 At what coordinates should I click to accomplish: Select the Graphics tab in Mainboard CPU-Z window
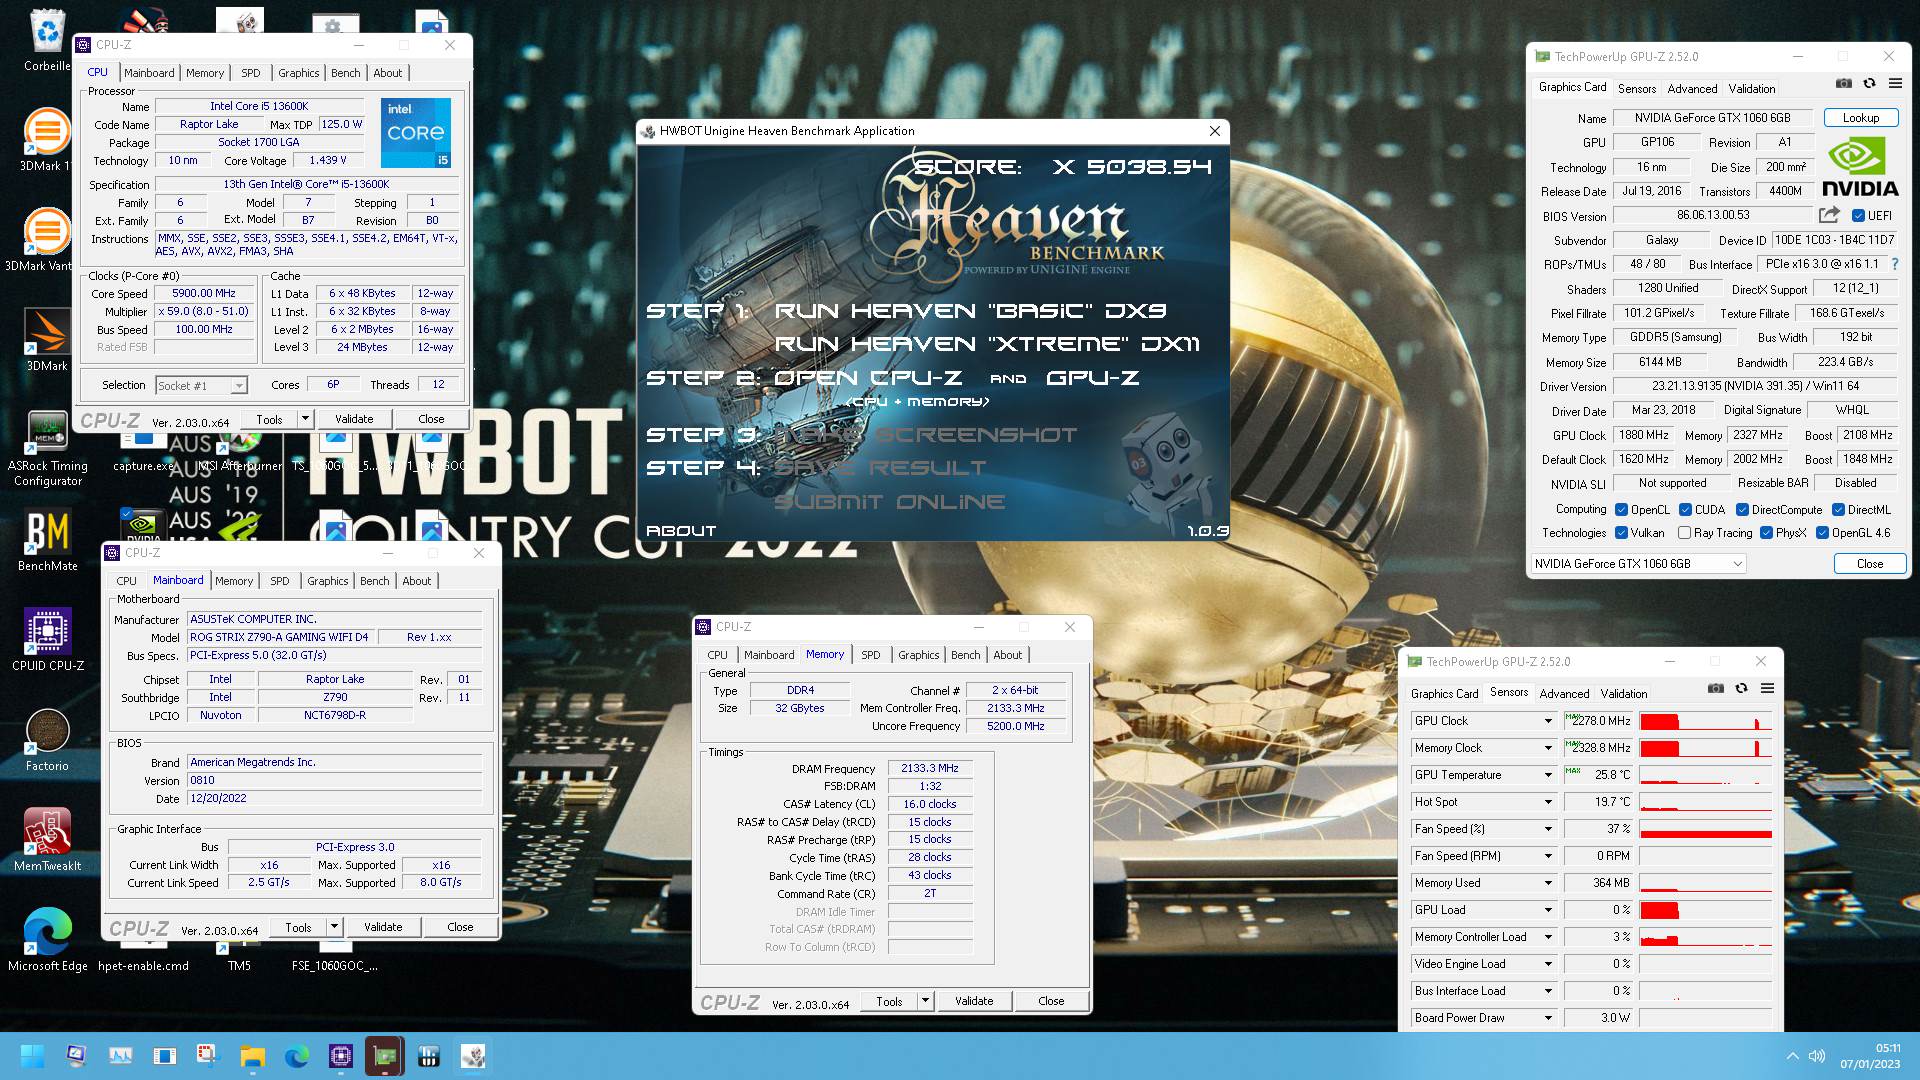coord(327,581)
